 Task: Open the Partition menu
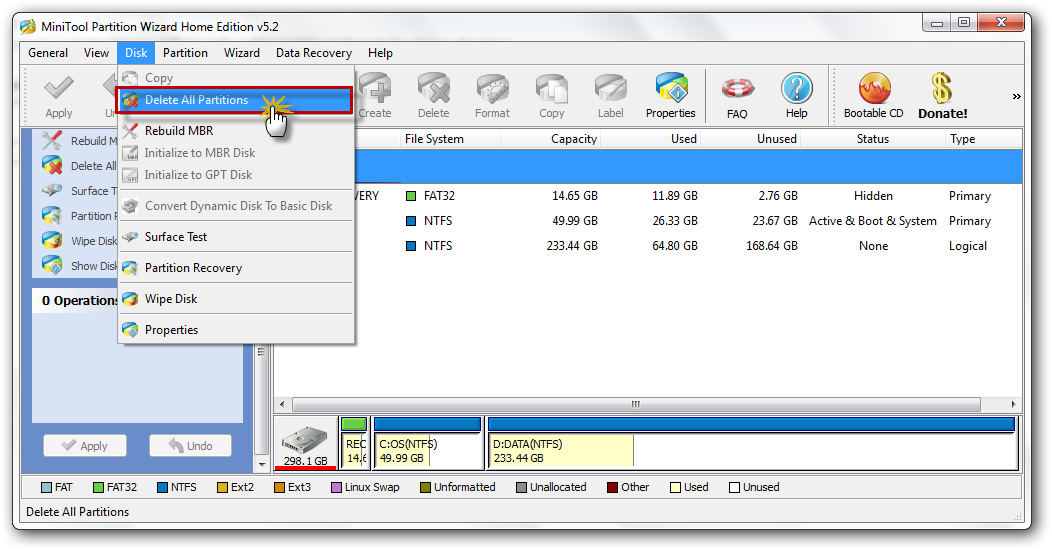pyautogui.click(x=185, y=53)
